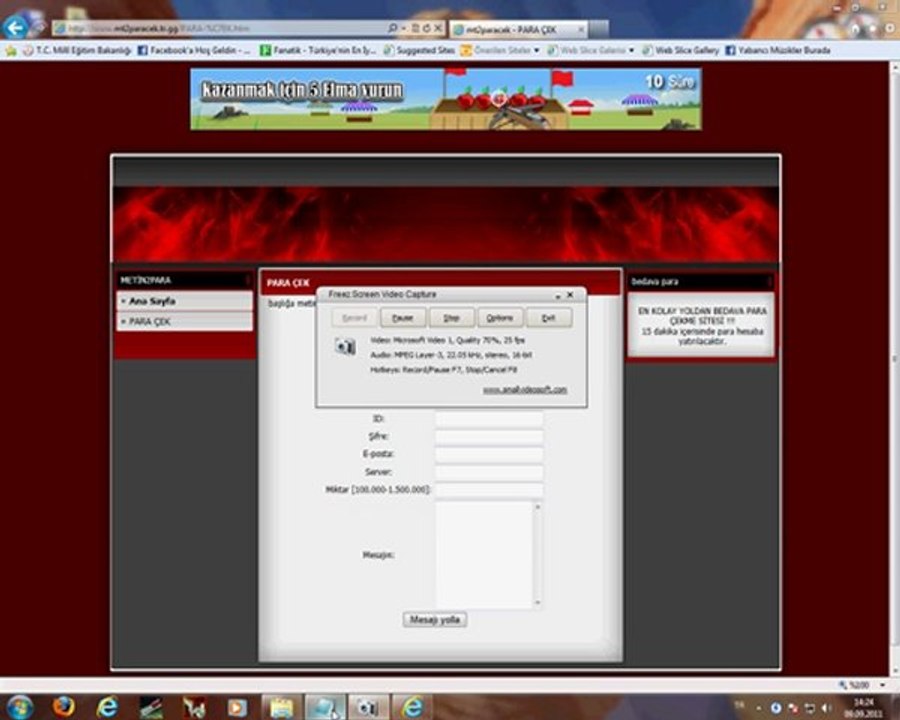Select Ana Sayfa in the site sidebar
The height and width of the screenshot is (720, 900).
[x=184, y=301]
